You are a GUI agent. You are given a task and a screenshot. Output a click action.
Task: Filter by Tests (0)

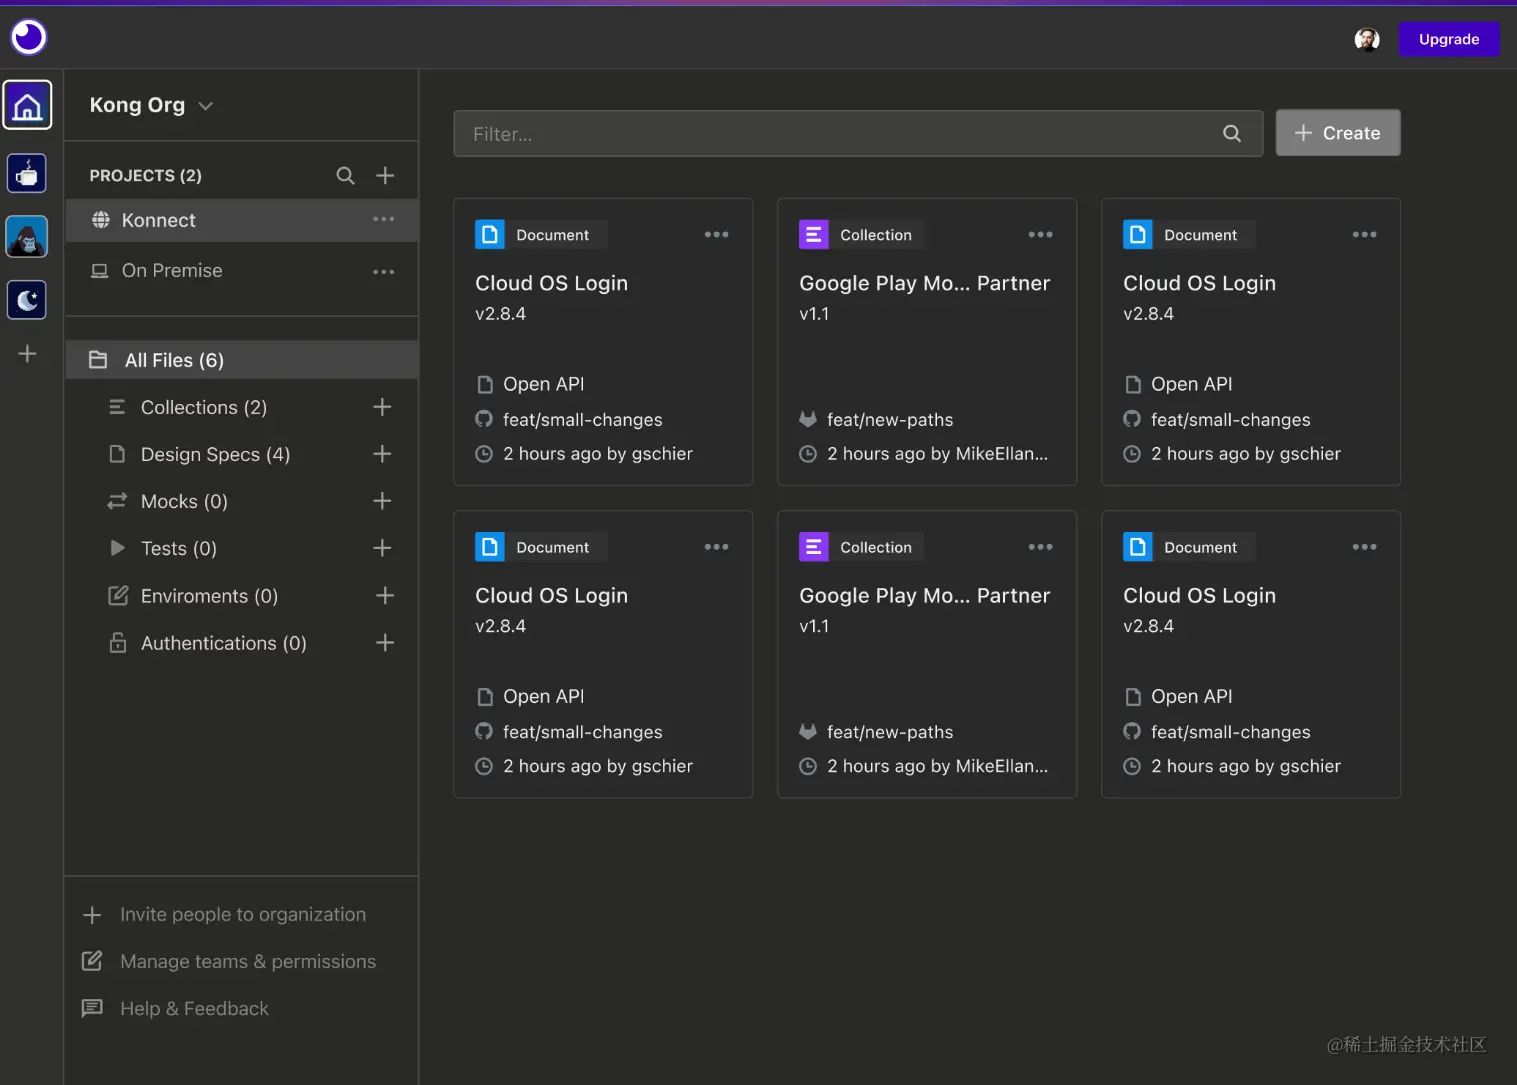tap(179, 548)
